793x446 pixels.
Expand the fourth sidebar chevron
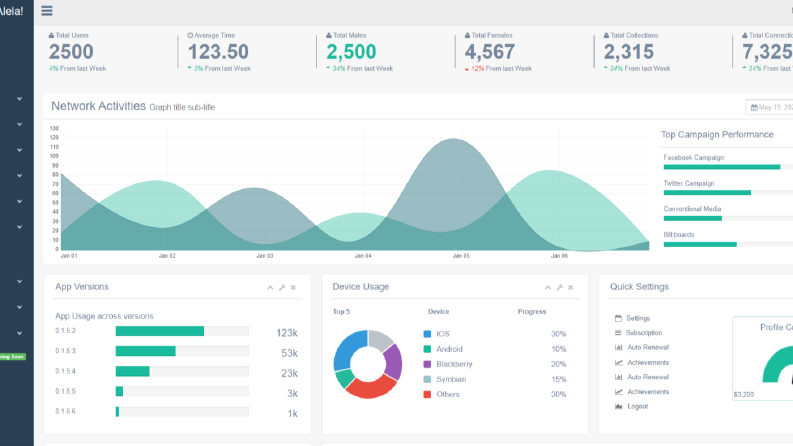pos(20,175)
